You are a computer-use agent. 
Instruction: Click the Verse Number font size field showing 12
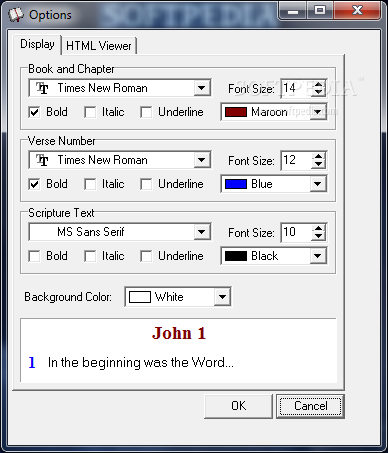point(297,160)
